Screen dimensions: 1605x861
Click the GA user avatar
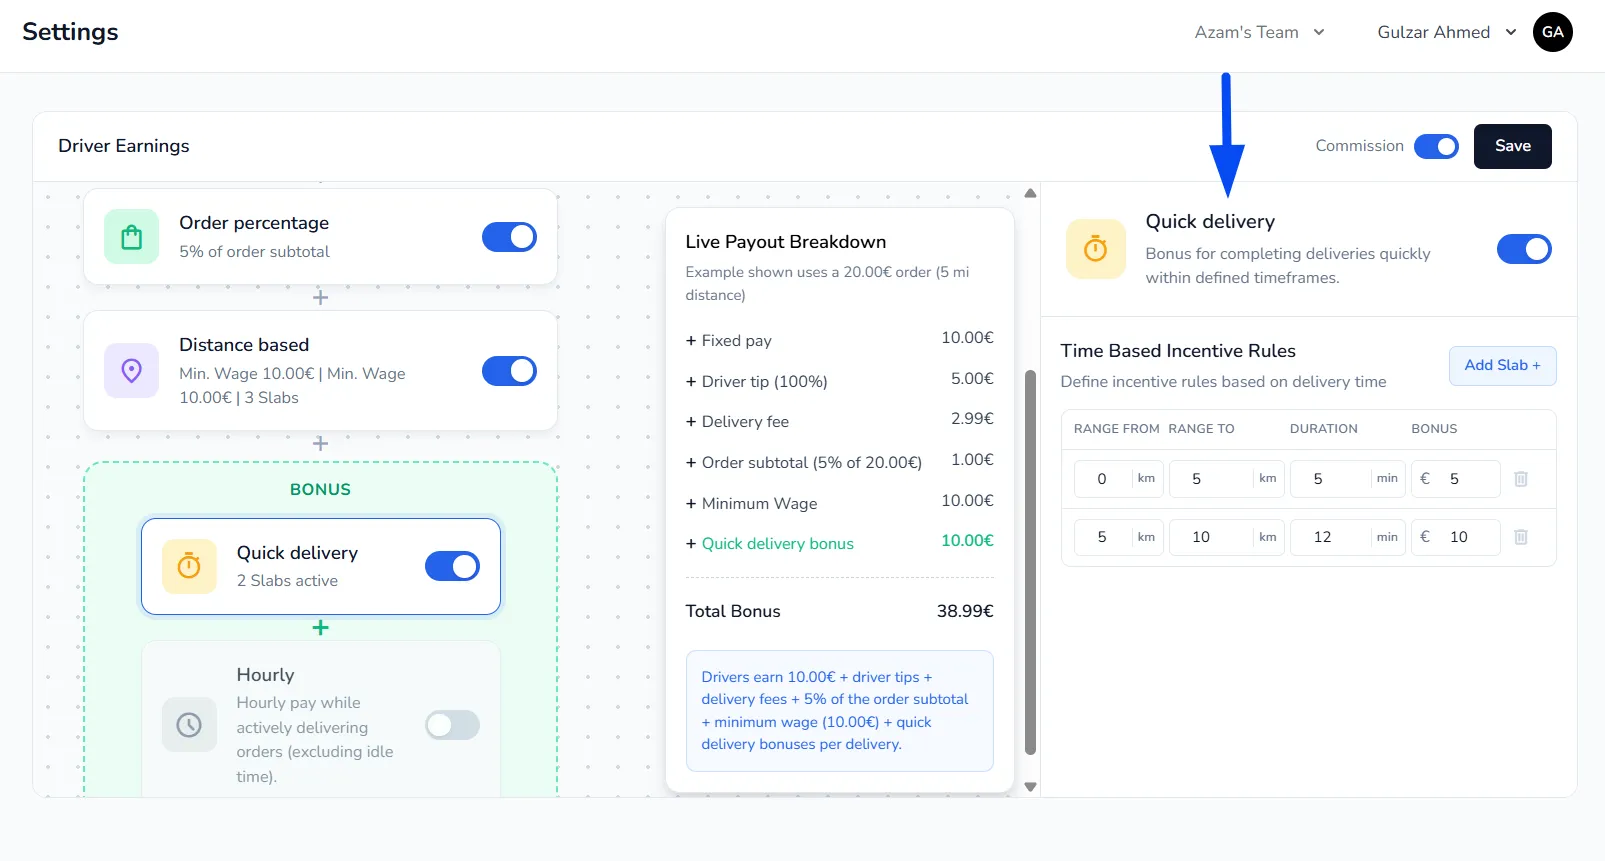click(x=1553, y=32)
